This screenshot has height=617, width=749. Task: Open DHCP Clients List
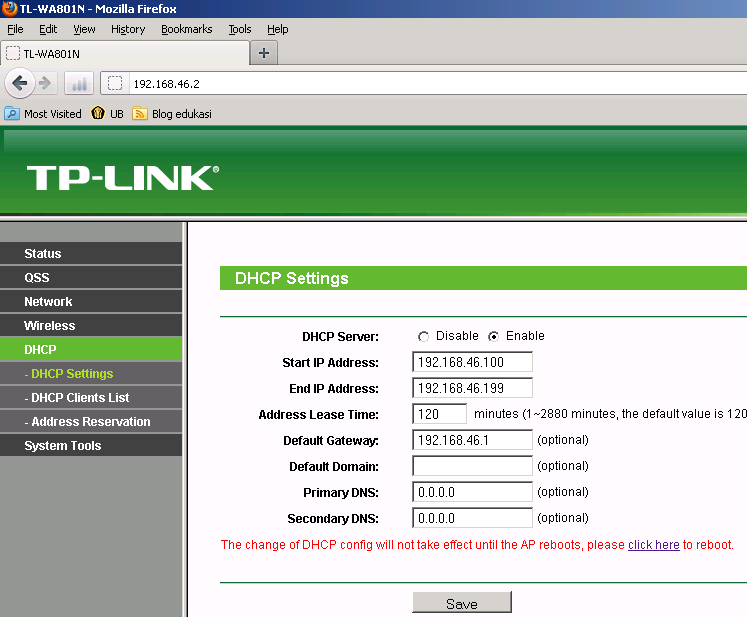[x=91, y=398]
